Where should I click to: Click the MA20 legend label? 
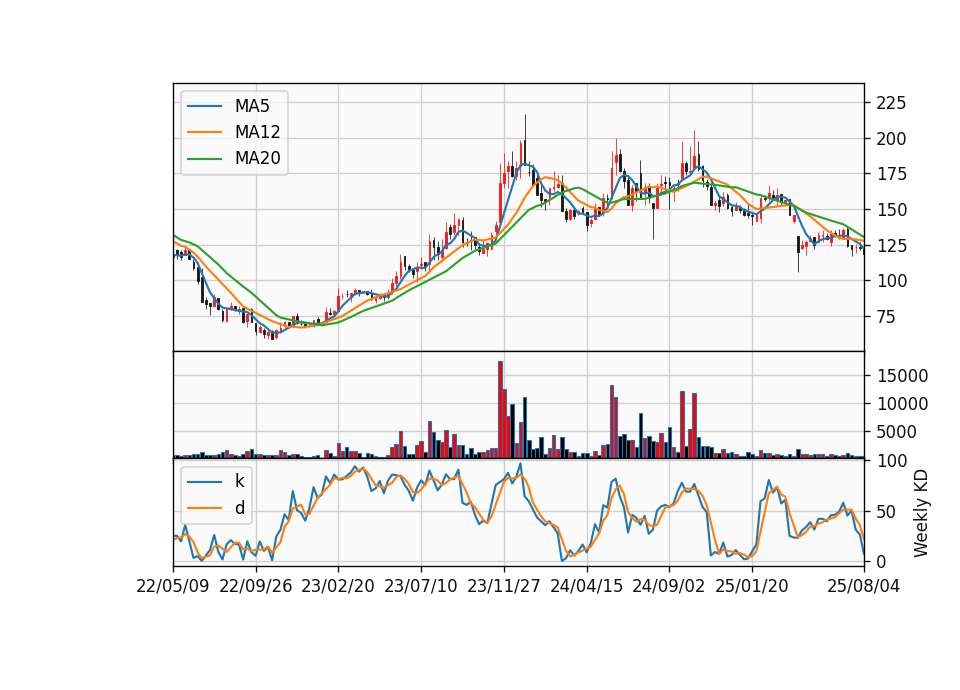[257, 158]
